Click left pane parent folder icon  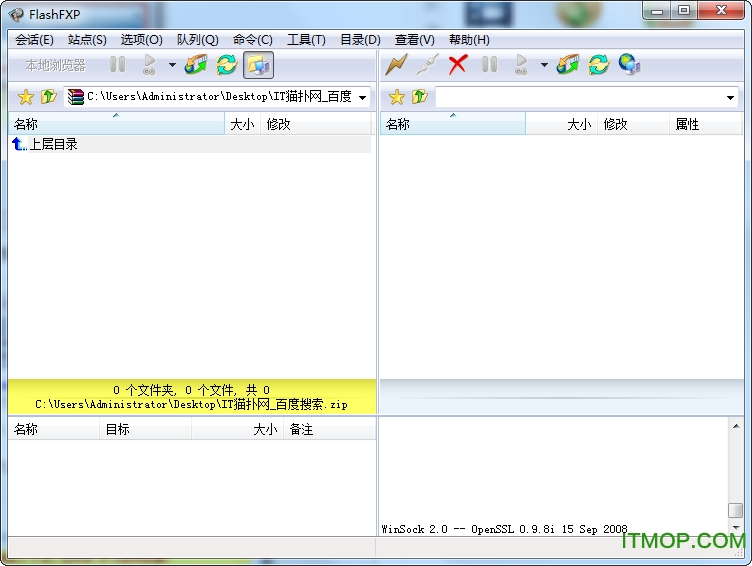[48, 97]
